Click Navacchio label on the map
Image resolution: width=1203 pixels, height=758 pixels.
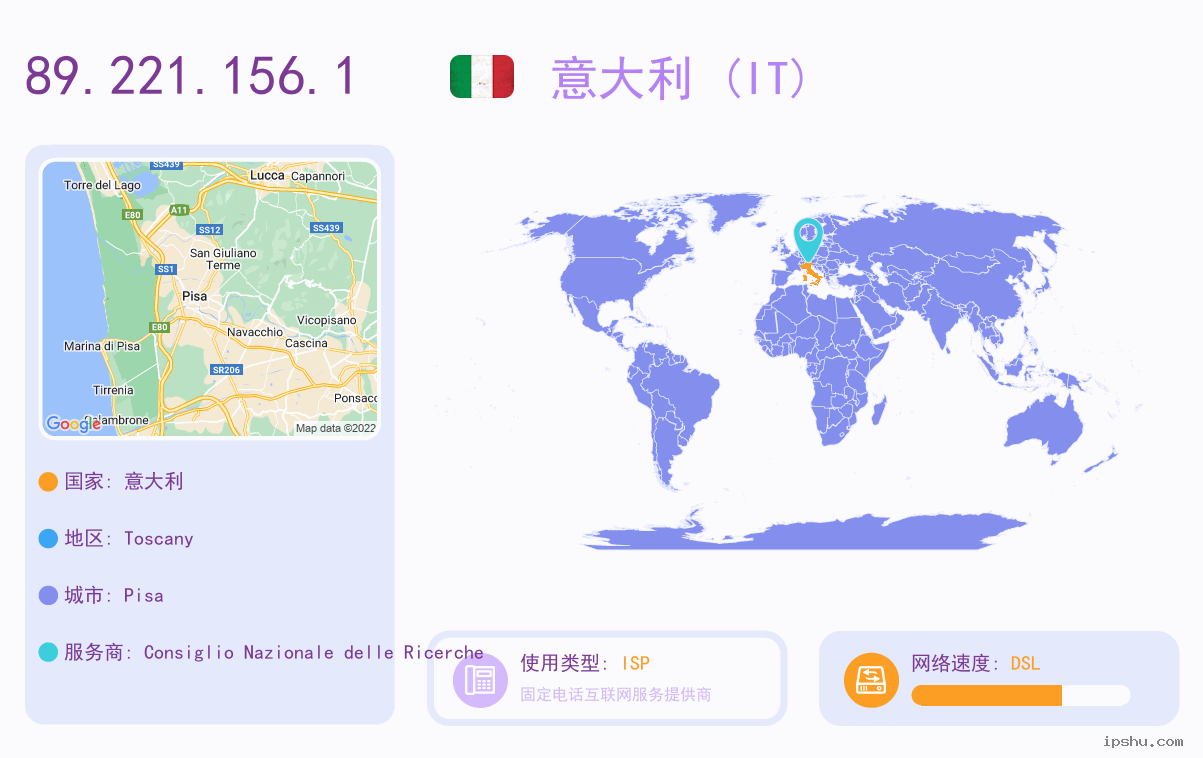pos(255,332)
